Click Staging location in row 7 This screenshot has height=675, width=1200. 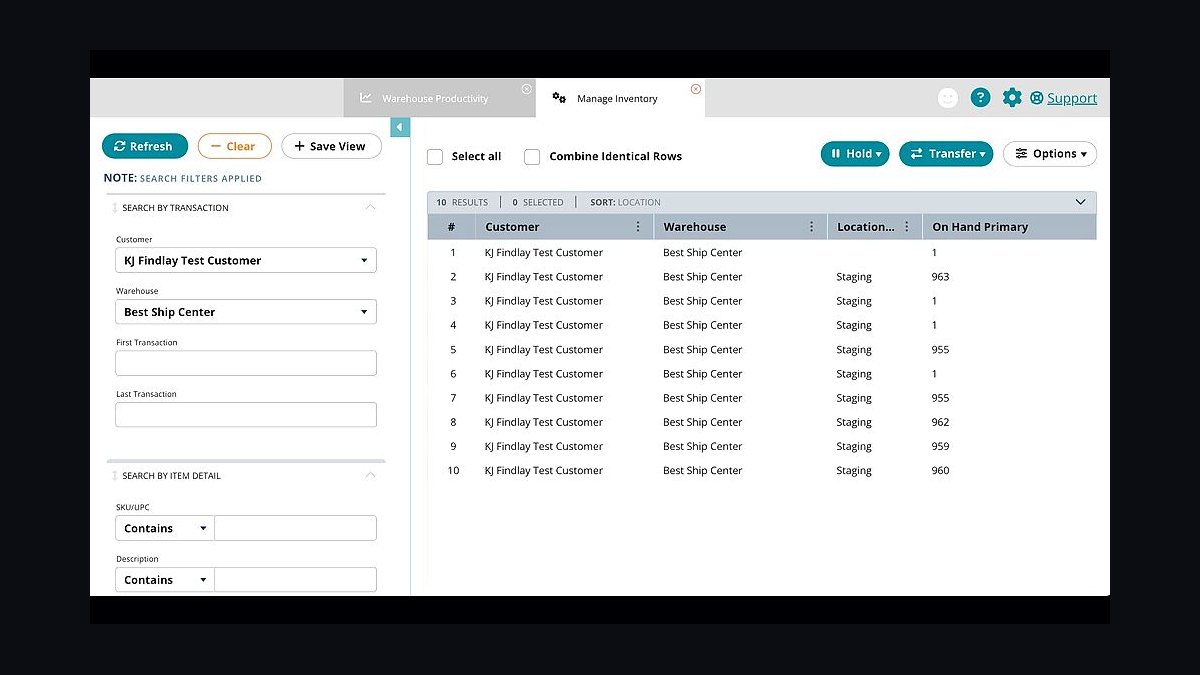[854, 398]
